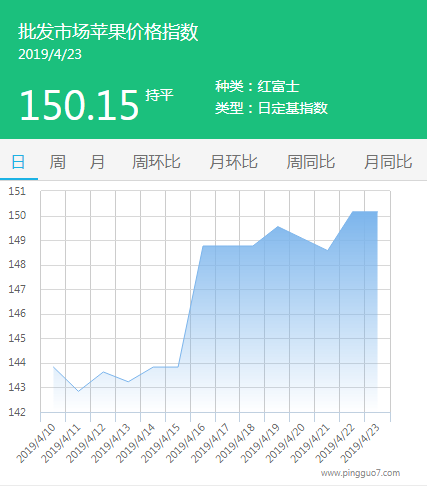427x486 pixels.
Task: Click x-axis date label 2019/4/13
Action: coord(111,443)
